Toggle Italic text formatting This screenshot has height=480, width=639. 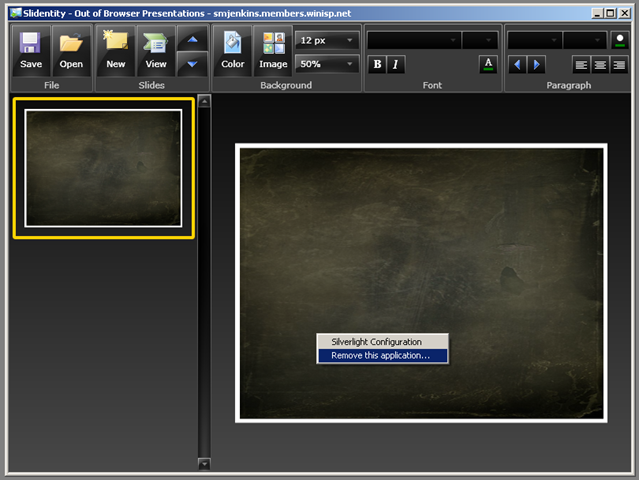coord(396,64)
